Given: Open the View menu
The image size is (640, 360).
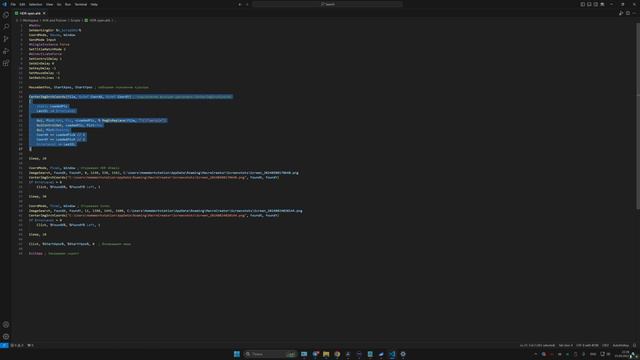Looking at the screenshot, I should pos(49,4).
